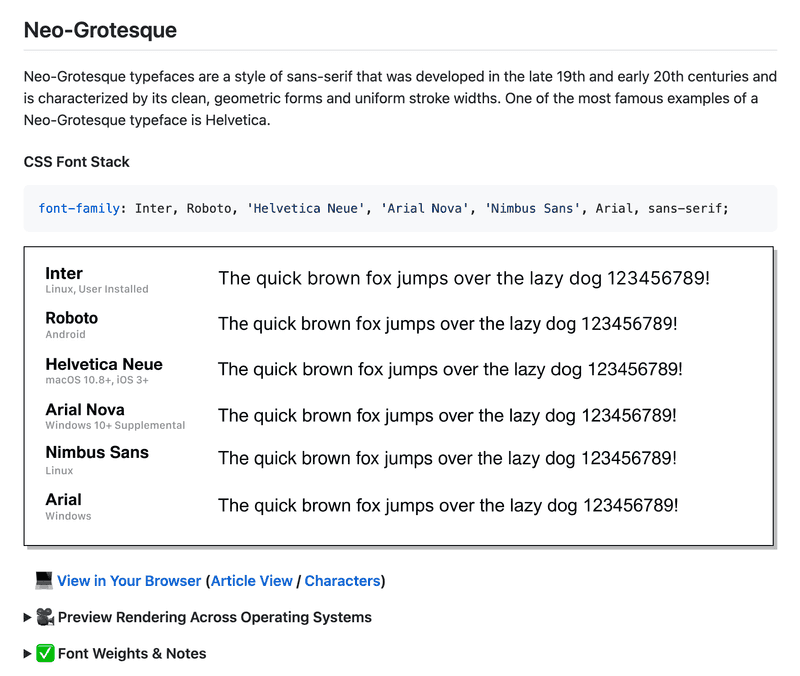The image size is (800, 676).
Task: Open the Article View link
Action: pyautogui.click(x=252, y=581)
